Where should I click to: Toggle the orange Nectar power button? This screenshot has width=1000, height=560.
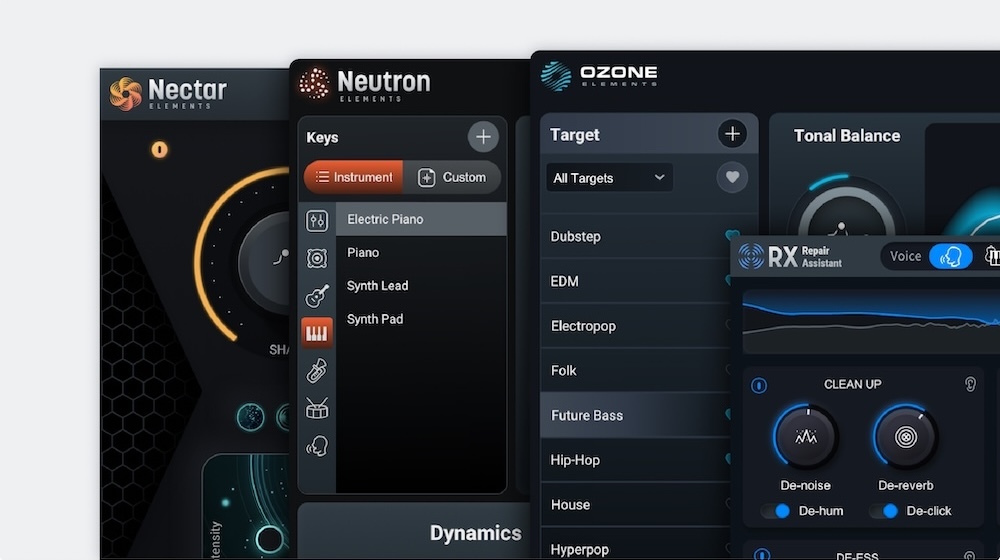[x=159, y=150]
